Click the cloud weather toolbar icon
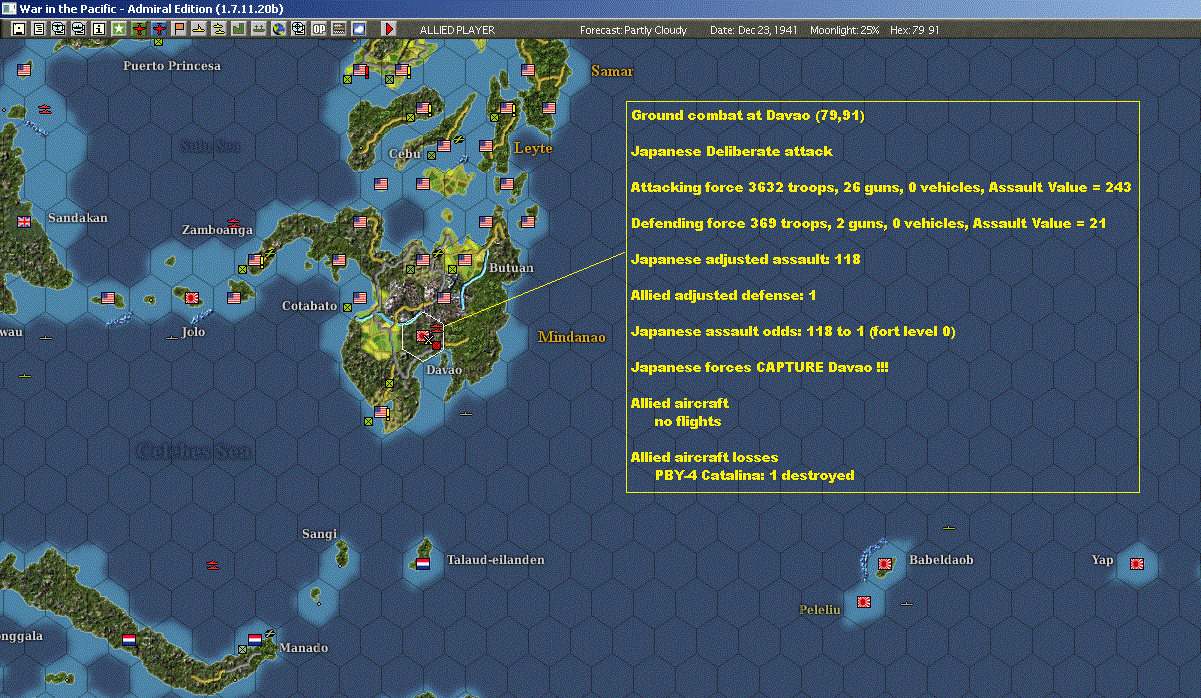Image resolution: width=1201 pixels, height=698 pixels. pos(359,29)
